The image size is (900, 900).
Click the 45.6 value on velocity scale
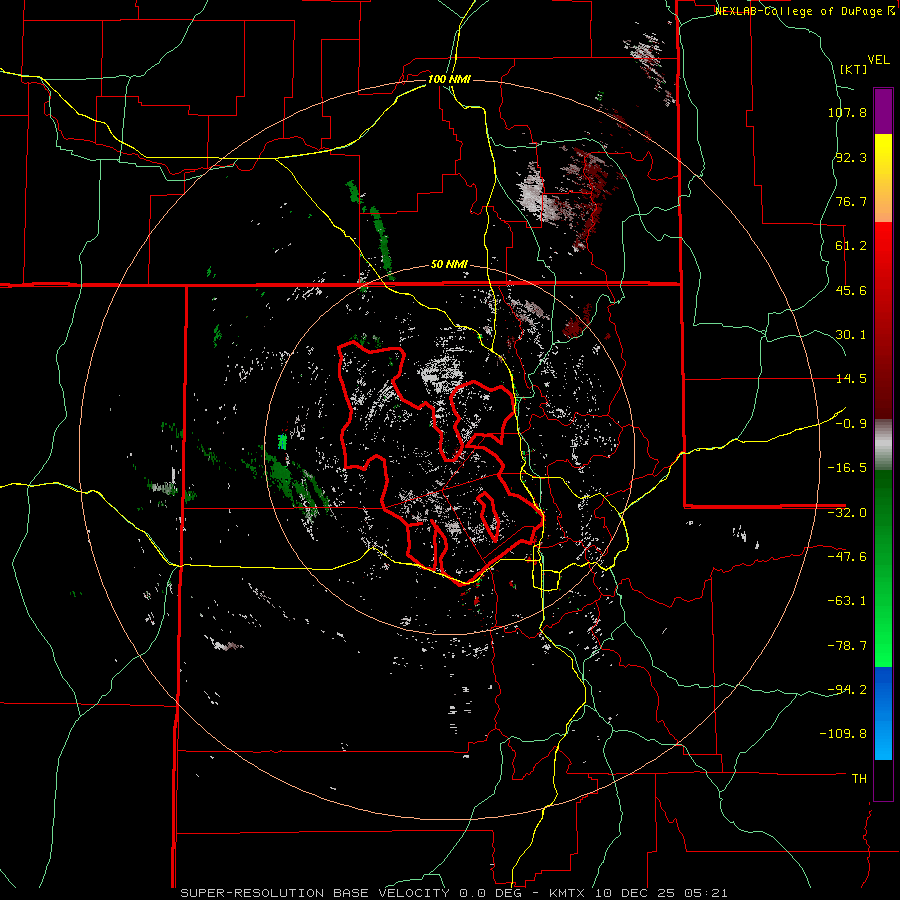(x=851, y=290)
